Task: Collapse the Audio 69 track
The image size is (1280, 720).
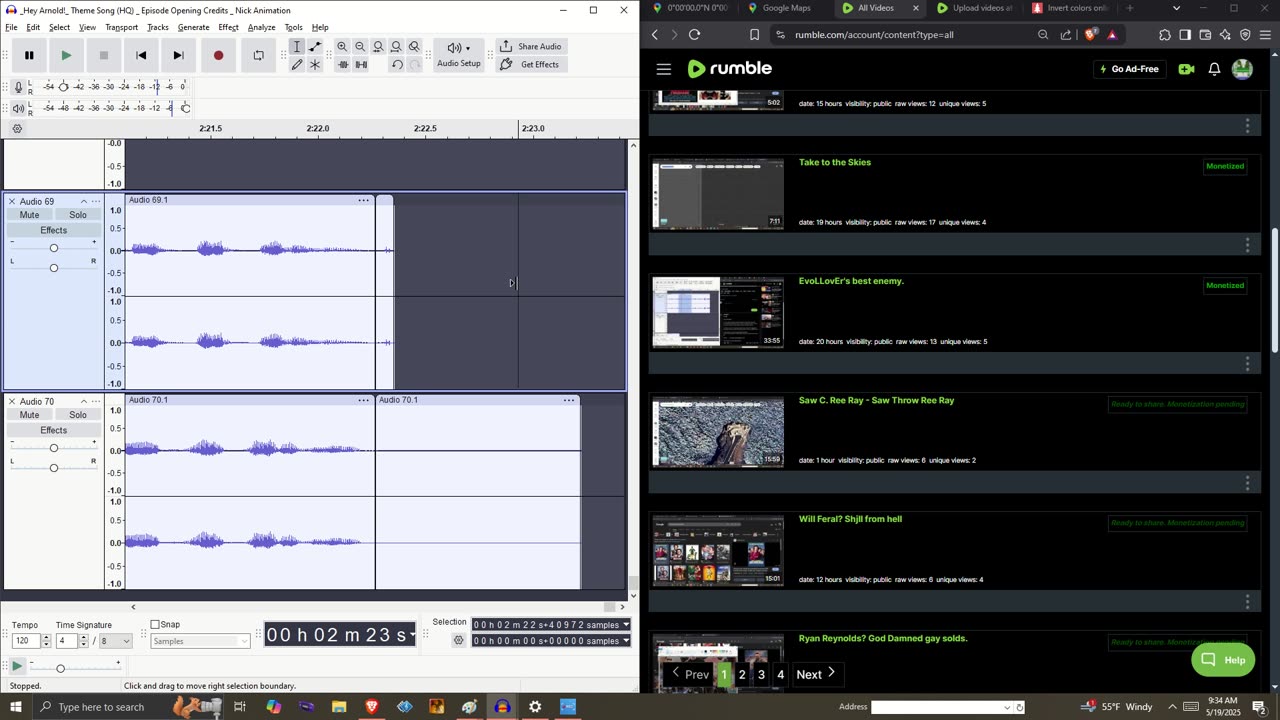Action: 84,201
